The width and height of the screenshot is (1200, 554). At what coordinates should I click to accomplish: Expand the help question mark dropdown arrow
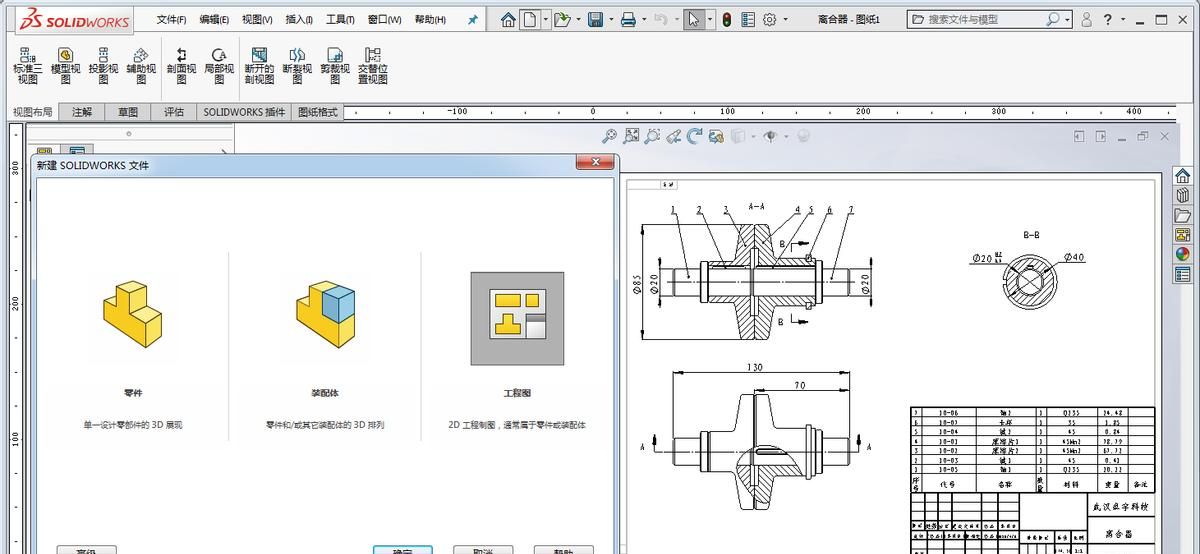tap(1124, 19)
